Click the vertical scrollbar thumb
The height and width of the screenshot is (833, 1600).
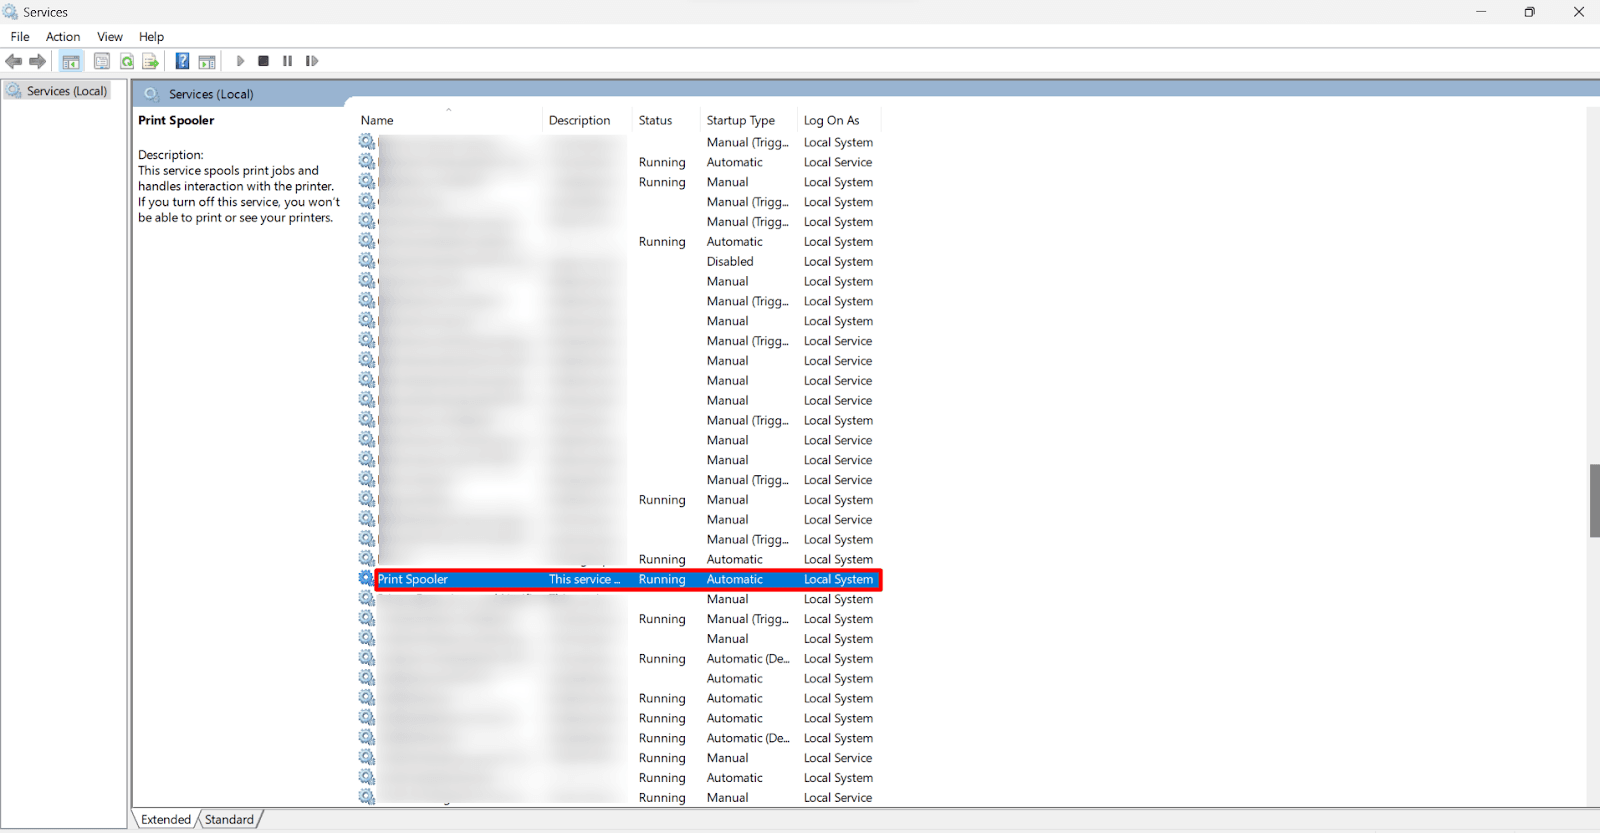point(1594,501)
